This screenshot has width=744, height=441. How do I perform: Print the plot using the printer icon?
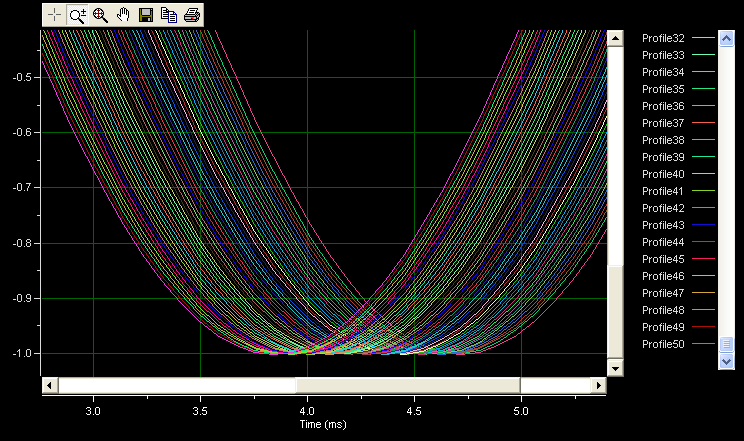tap(192, 15)
